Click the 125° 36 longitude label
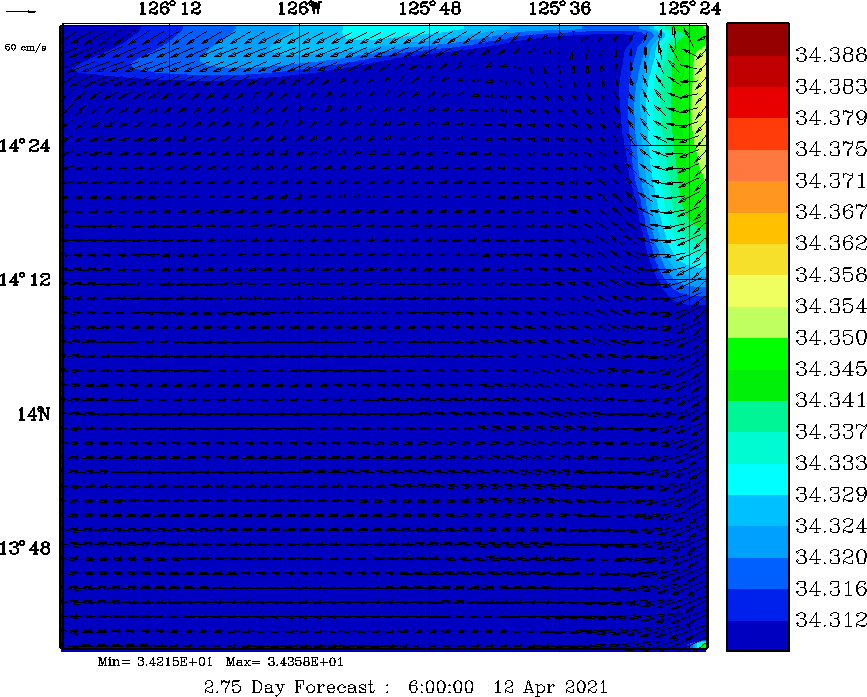The height and width of the screenshot is (697, 867). (560, 8)
